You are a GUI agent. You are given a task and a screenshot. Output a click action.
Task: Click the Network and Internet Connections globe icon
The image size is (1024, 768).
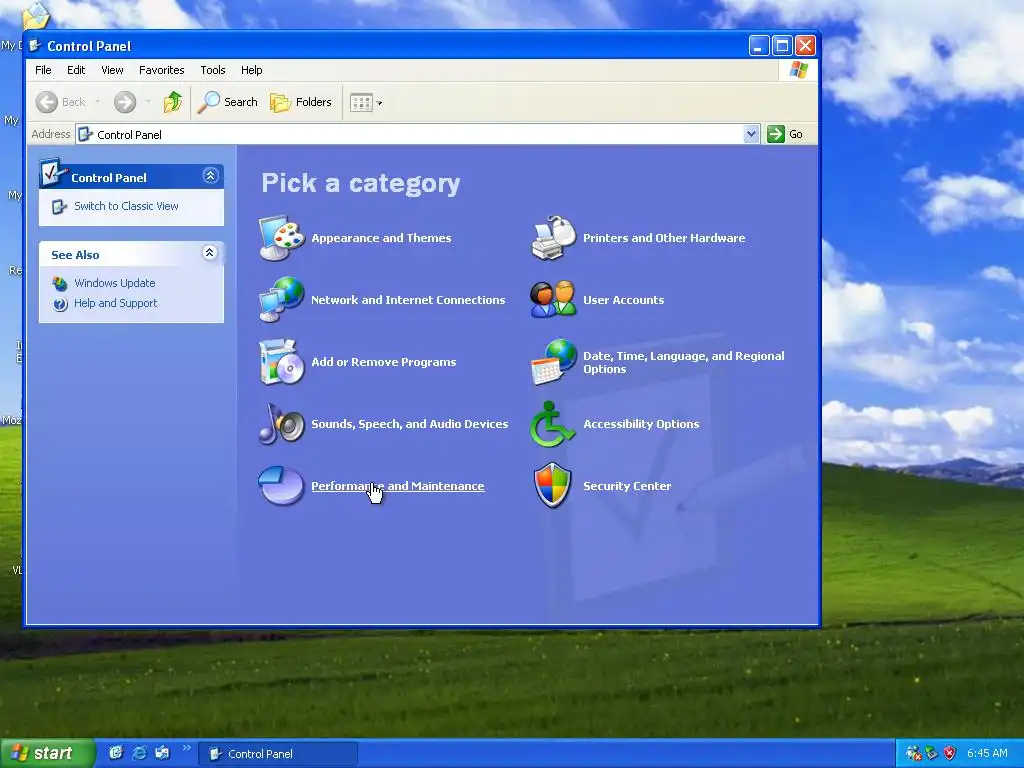[281, 300]
